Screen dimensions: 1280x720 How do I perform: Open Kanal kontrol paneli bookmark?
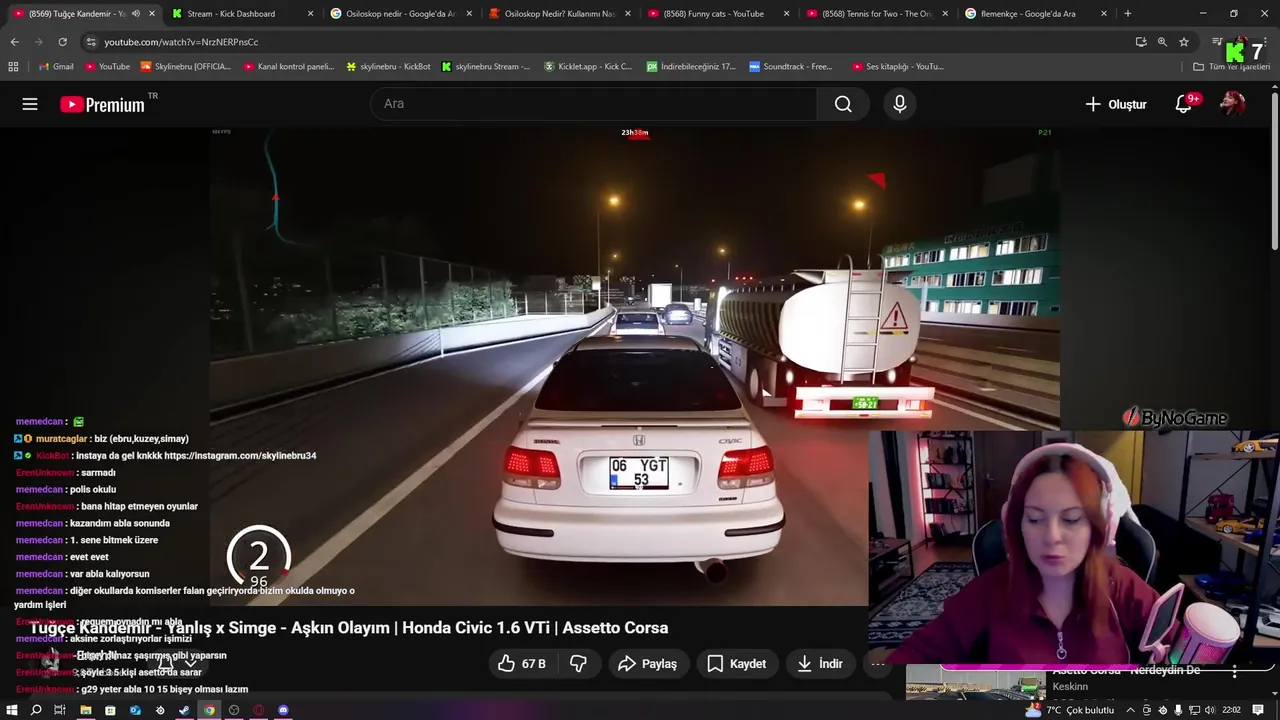(290, 66)
